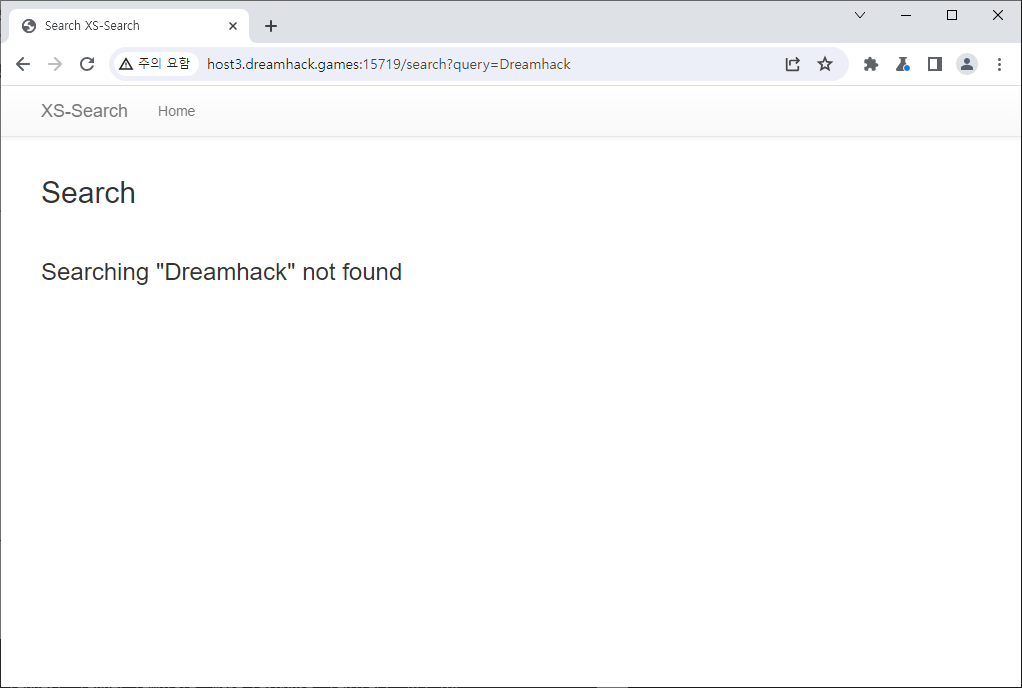Toggle the browser side panel
Image resolution: width=1022 pixels, height=688 pixels.
click(935, 64)
